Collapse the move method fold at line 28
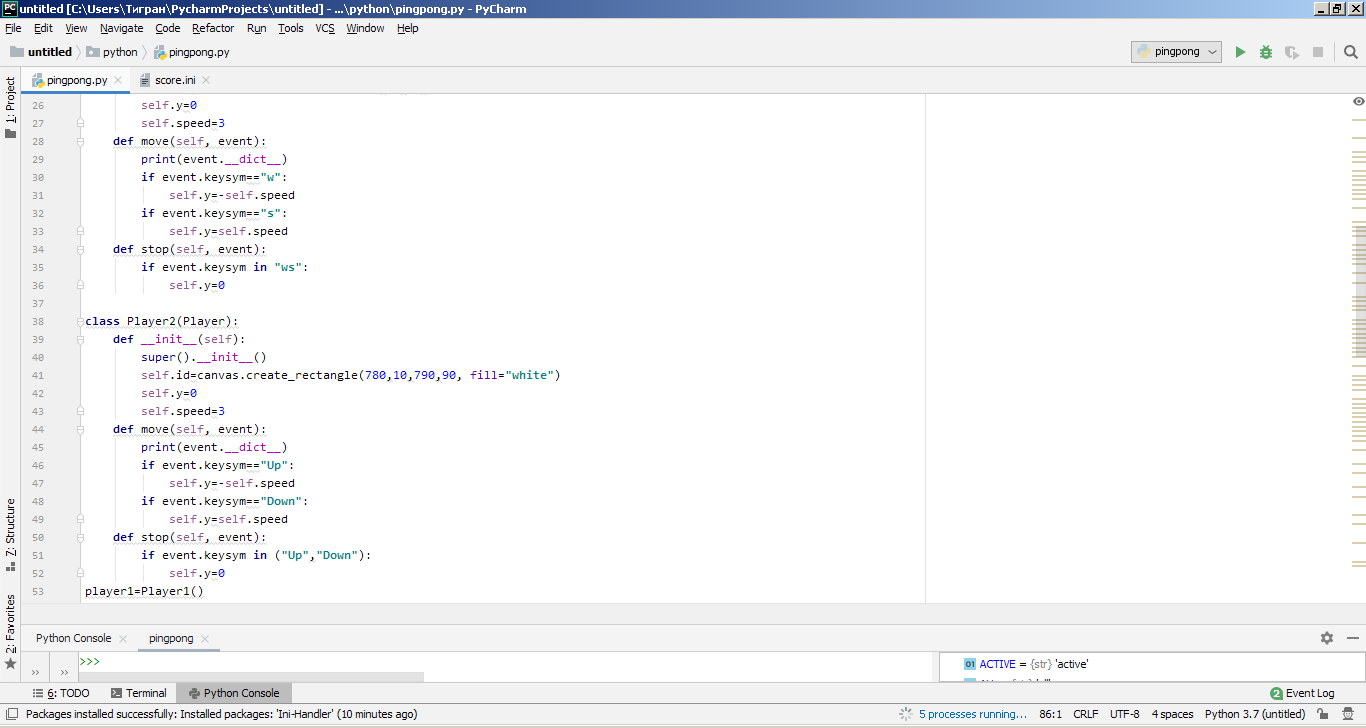1366x728 pixels. [80, 141]
